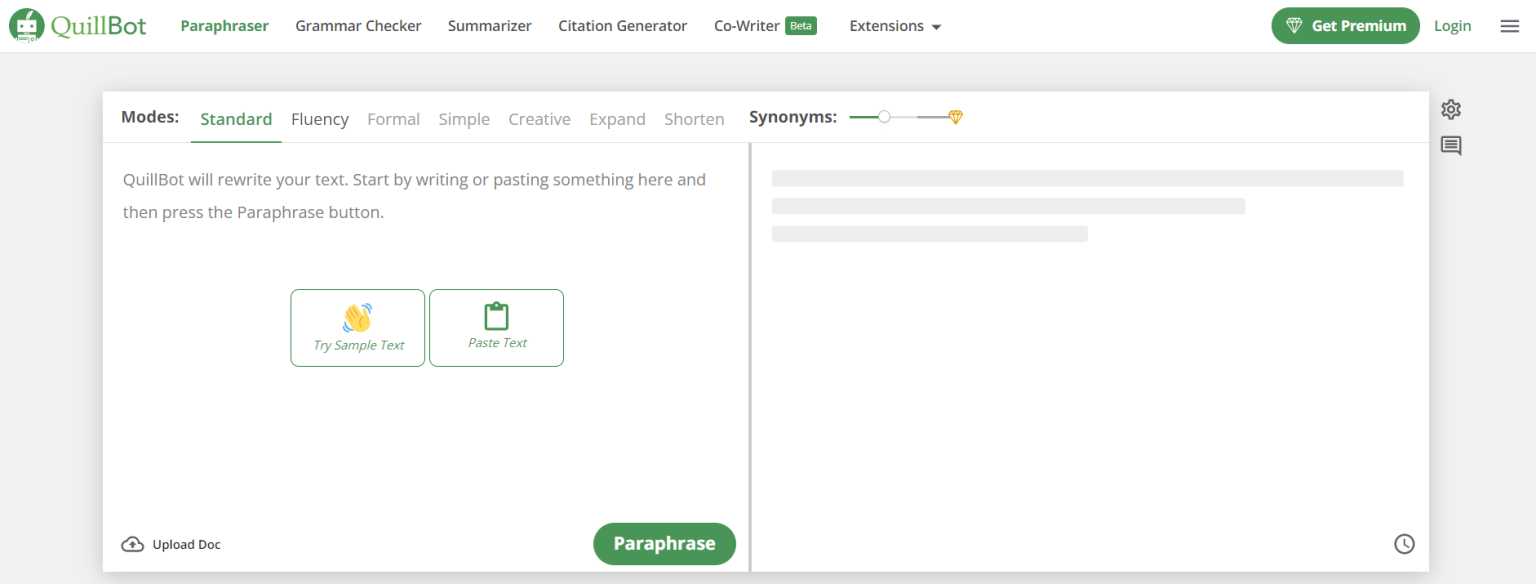Click the Login link
Screen dimensions: 1536x584
click(x=1452, y=26)
